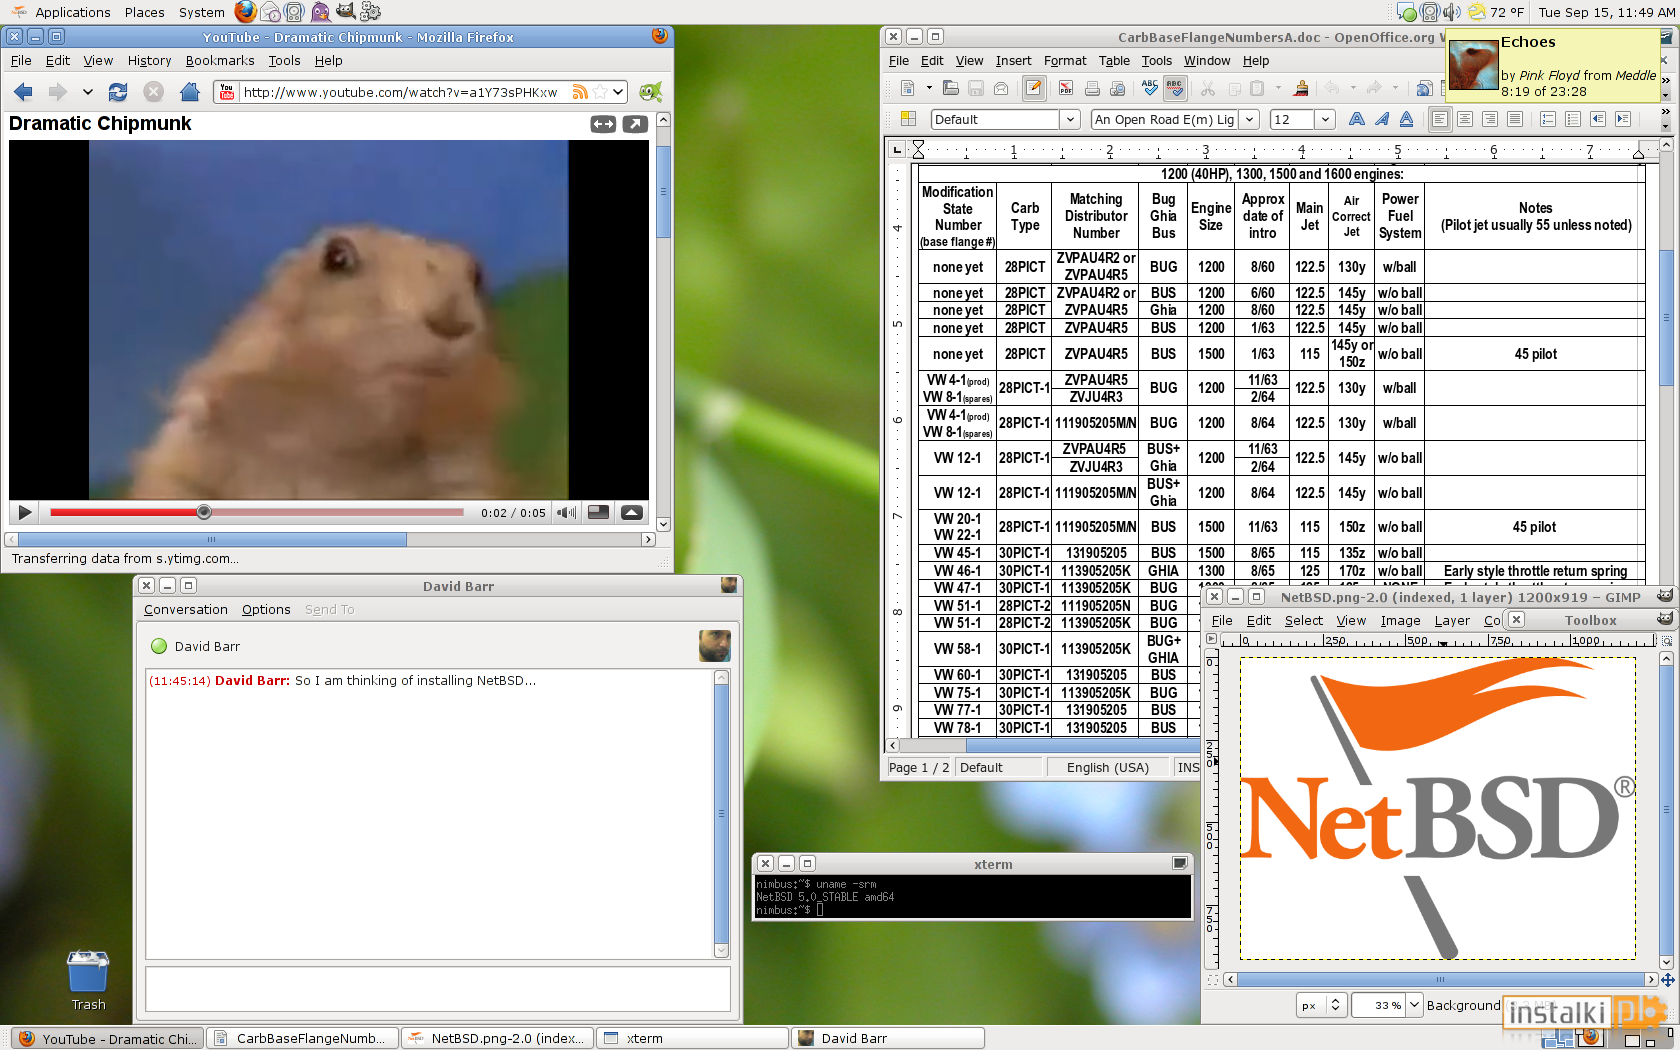
Task: Toggle Bold formatting in OpenOffice
Action: pos(1357,120)
